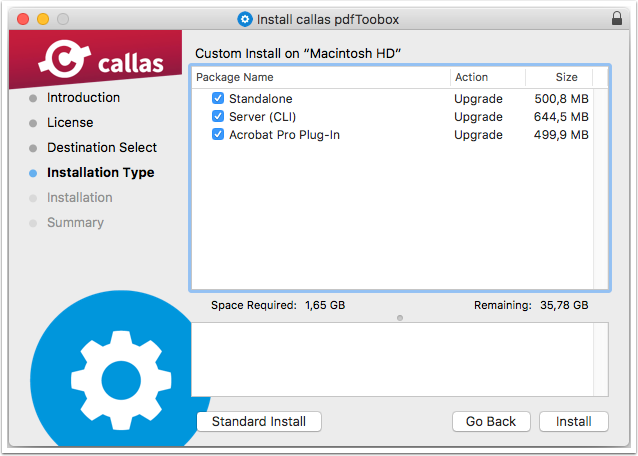Close the installer with the red button
Screen dimensions: 638x456
[23, 19]
